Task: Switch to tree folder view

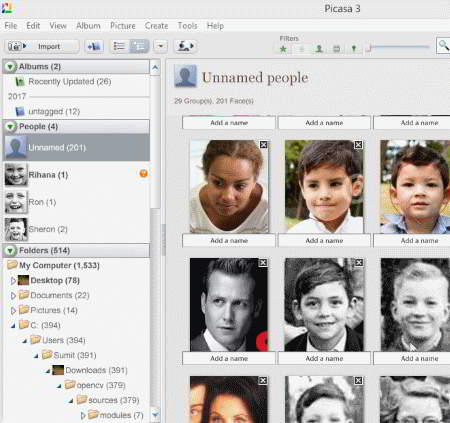Action: (x=139, y=47)
